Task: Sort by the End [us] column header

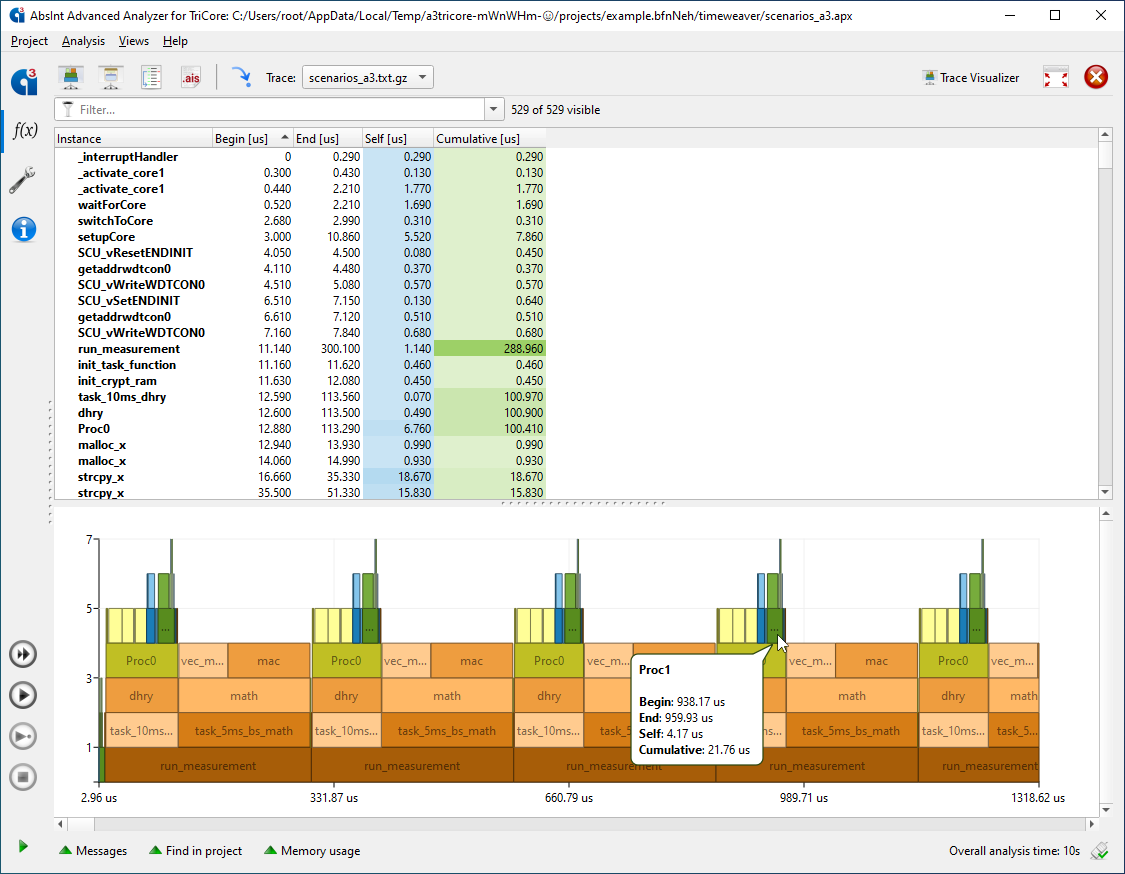Action: point(327,138)
